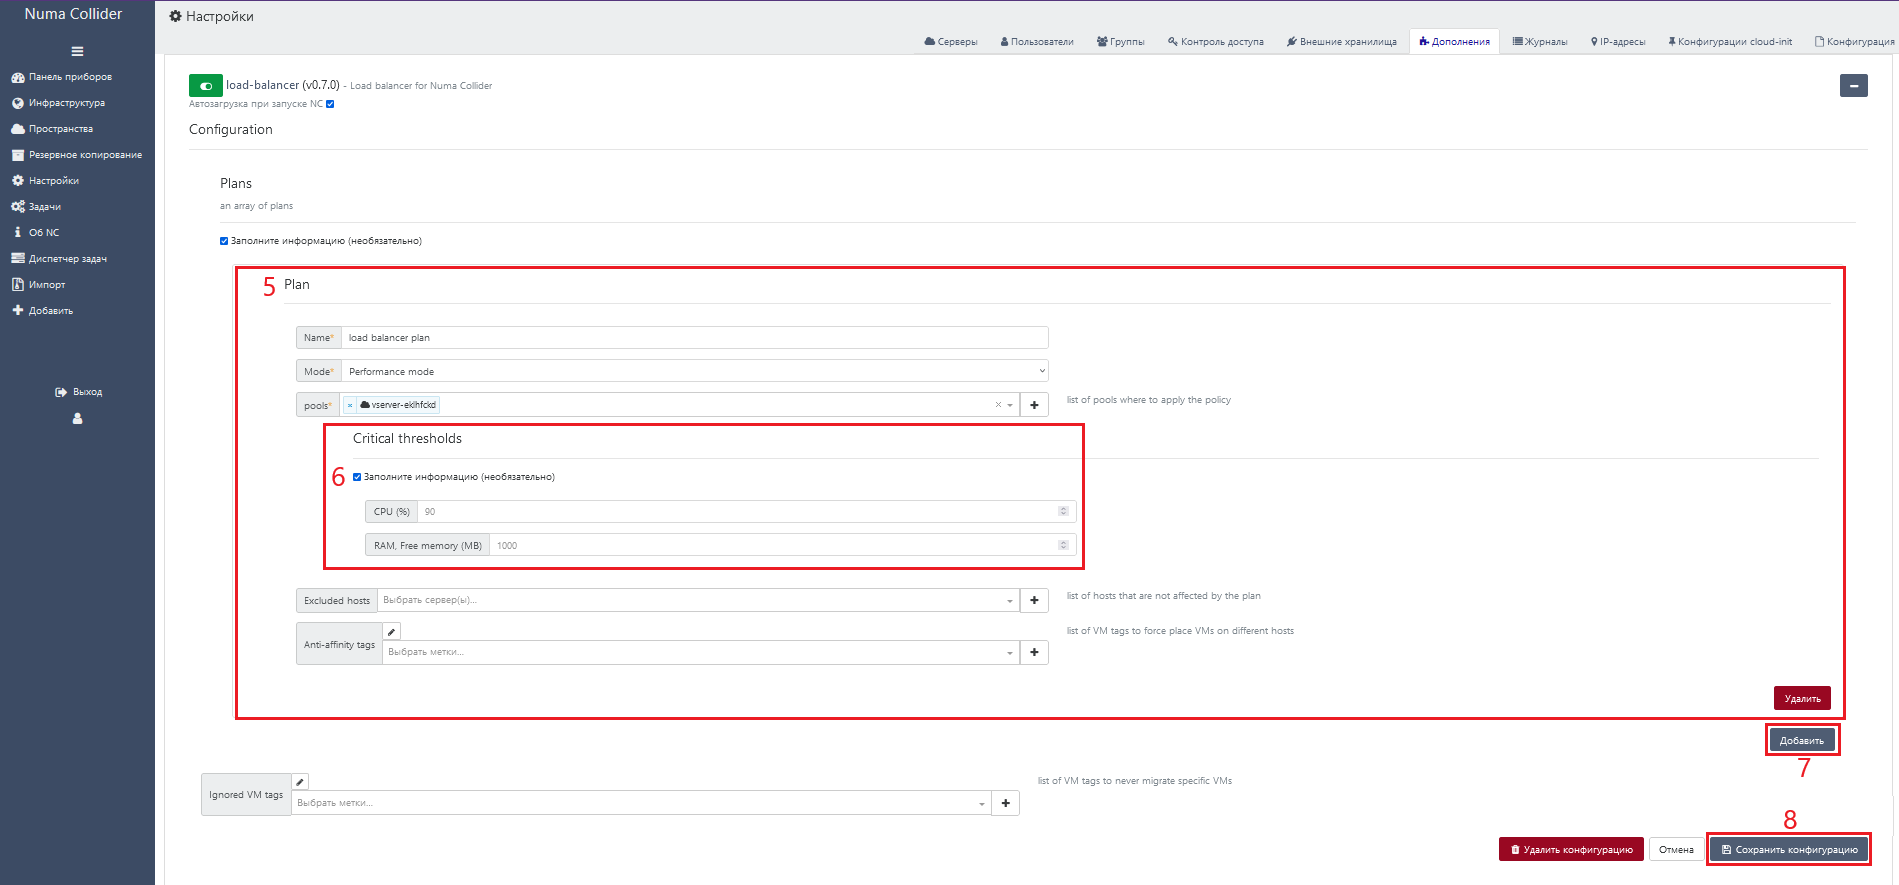Open Диспетчер задач in sidebar
The height and width of the screenshot is (885, 1899).
[59, 259]
